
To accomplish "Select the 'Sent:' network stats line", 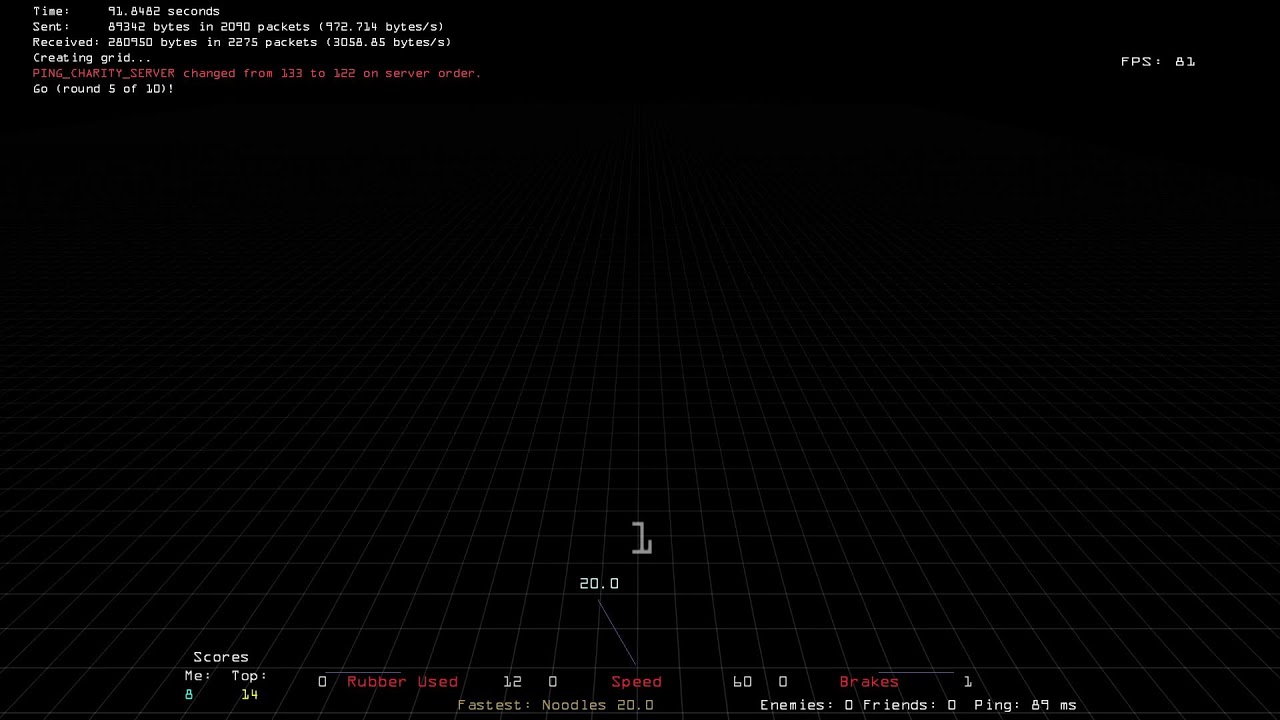I will click(x=238, y=27).
